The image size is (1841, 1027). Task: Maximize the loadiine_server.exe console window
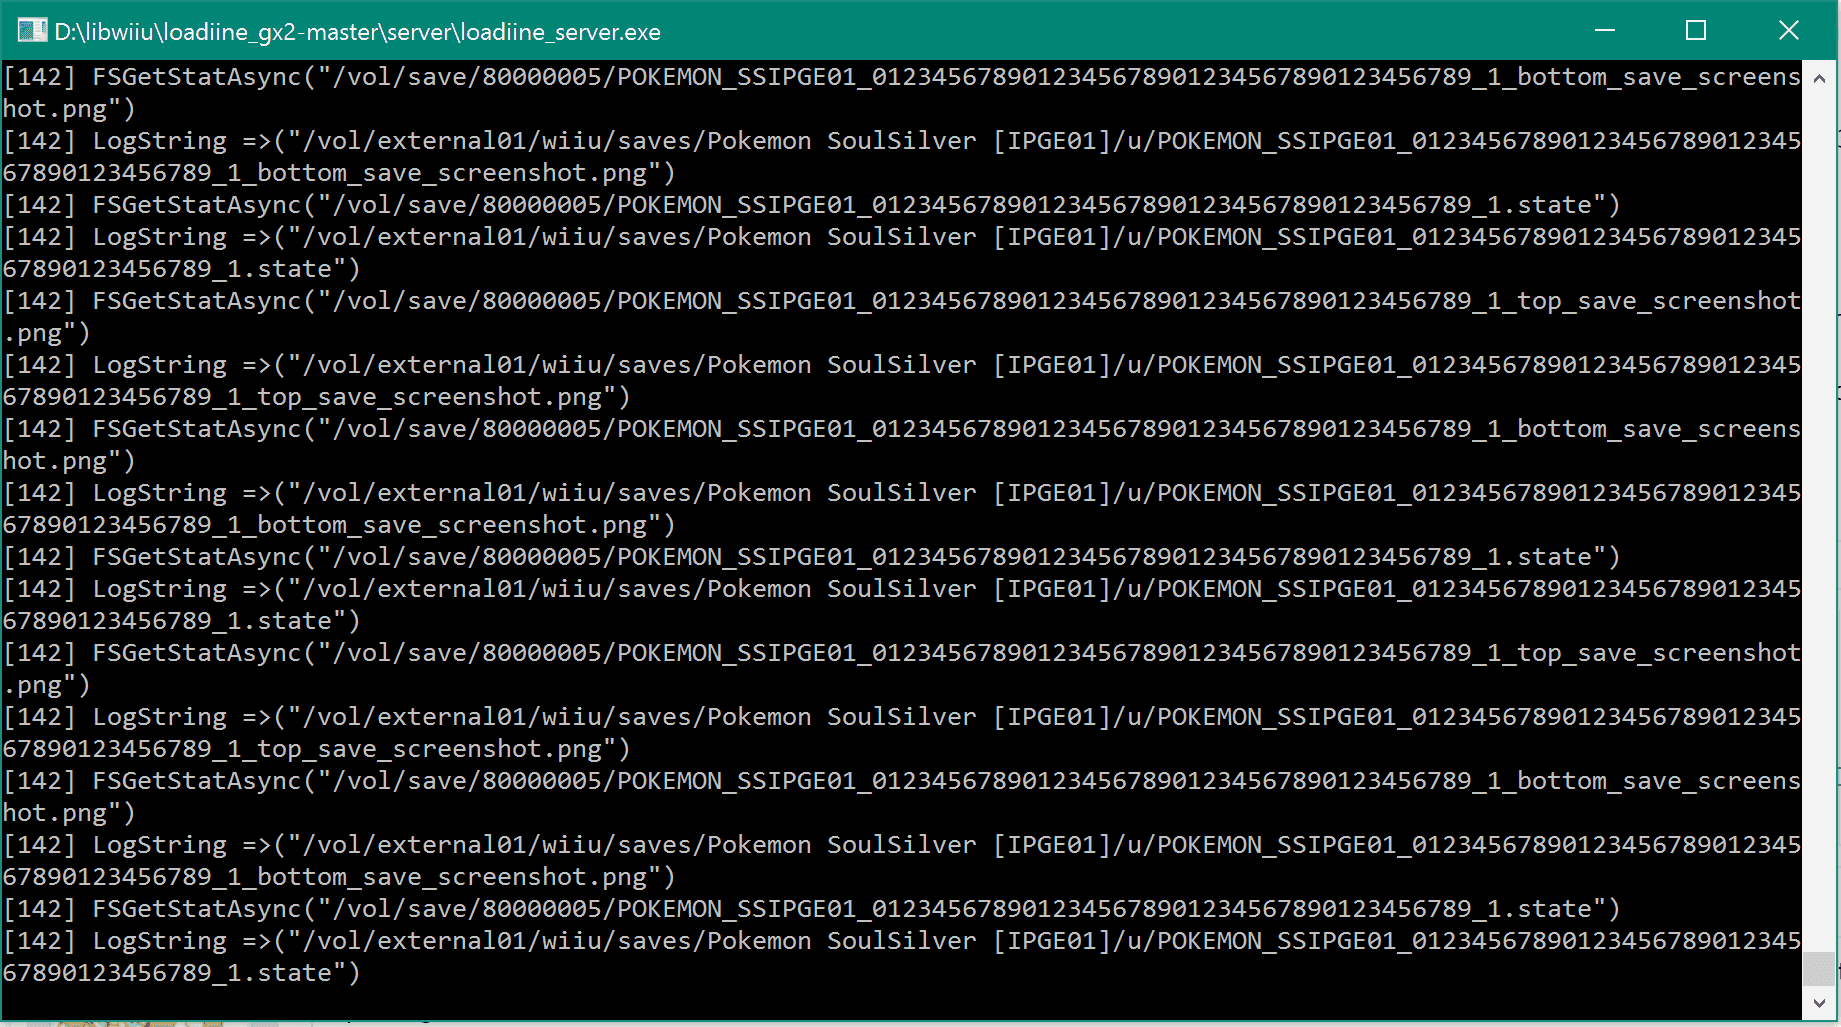coord(1696,31)
